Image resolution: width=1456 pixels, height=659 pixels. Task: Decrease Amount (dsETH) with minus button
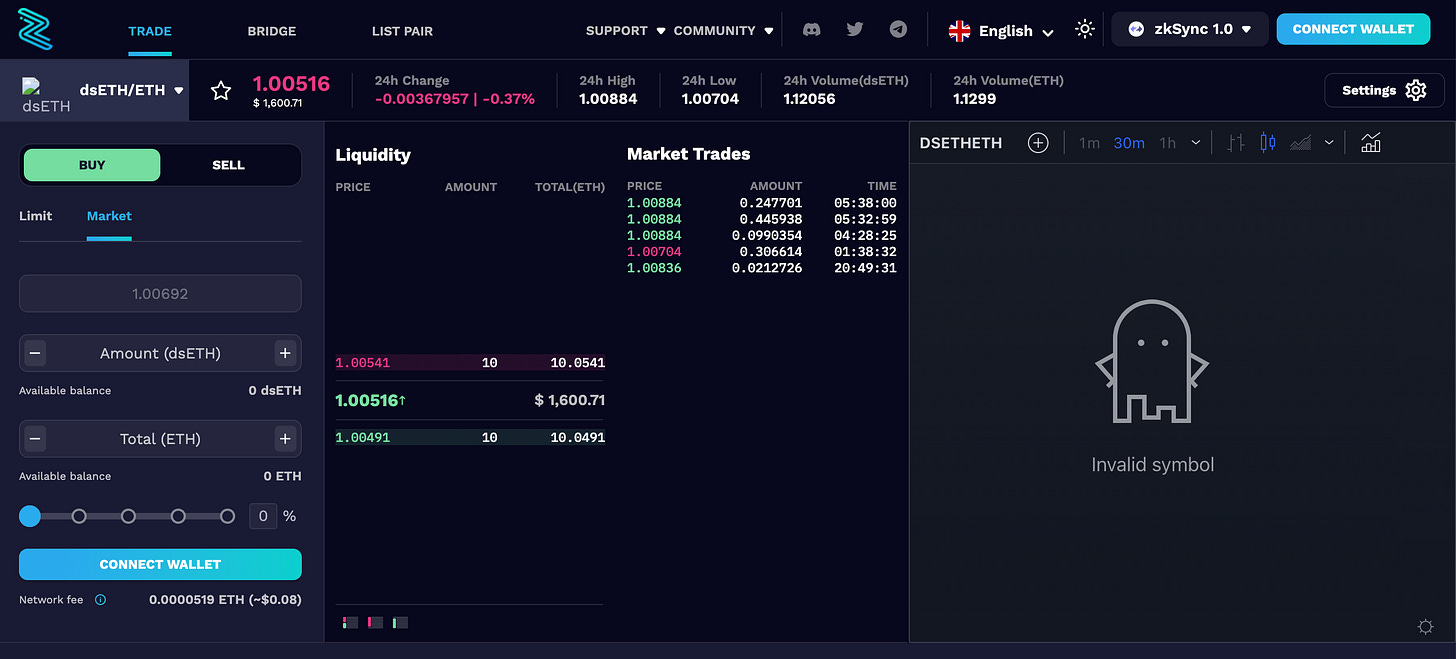[35, 353]
